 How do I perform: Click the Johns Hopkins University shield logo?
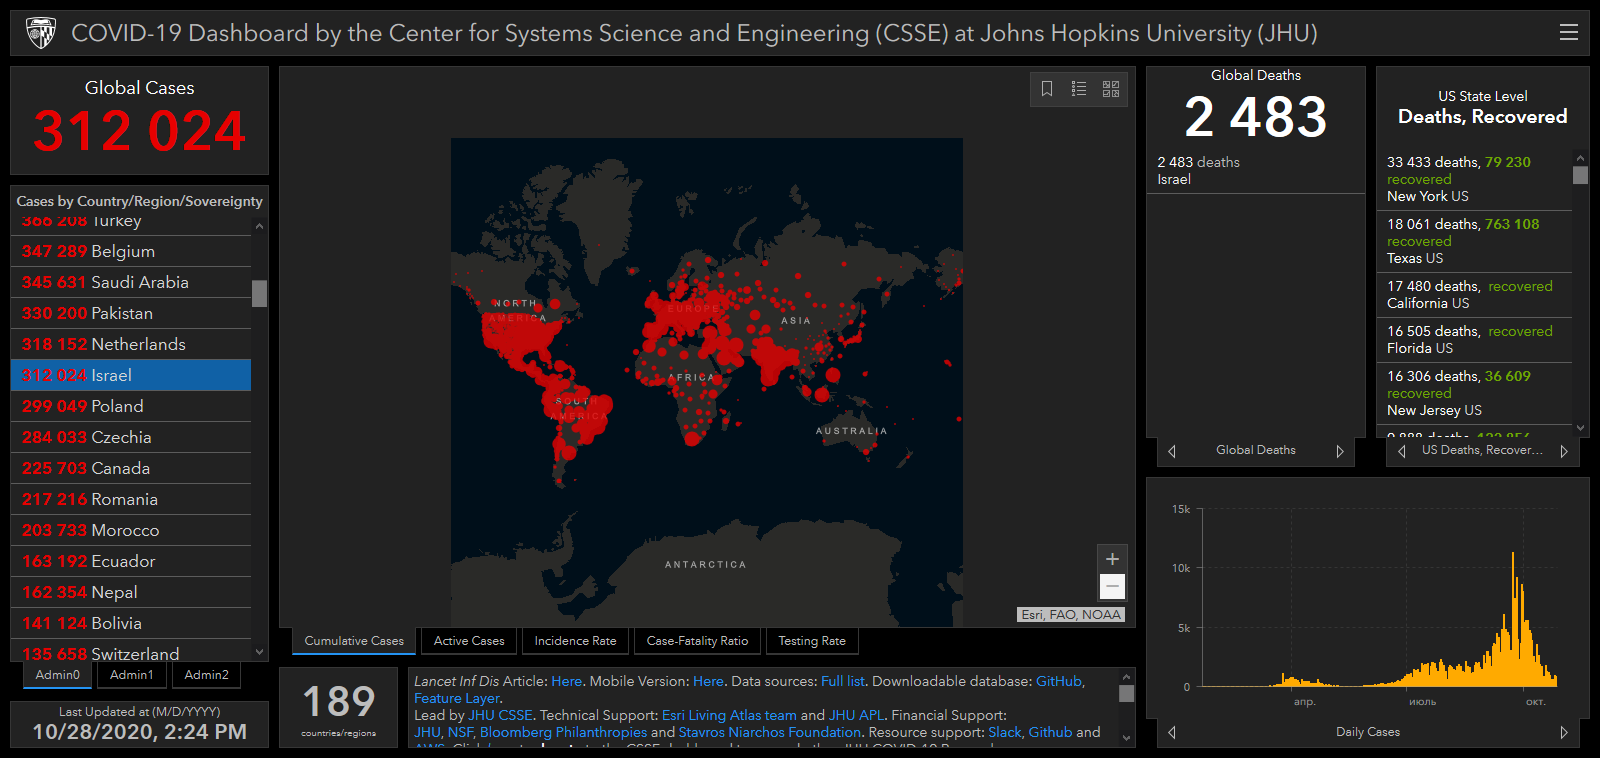point(41,33)
